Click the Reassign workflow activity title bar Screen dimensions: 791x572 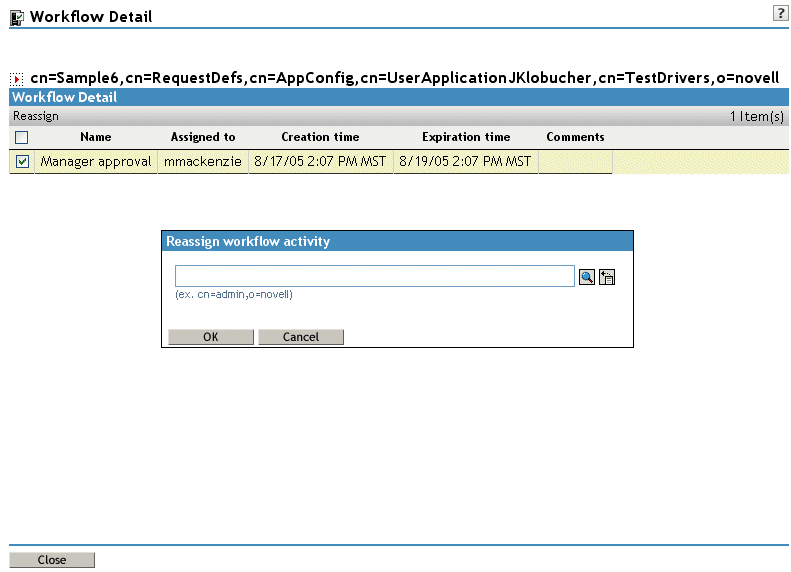[x=398, y=241]
